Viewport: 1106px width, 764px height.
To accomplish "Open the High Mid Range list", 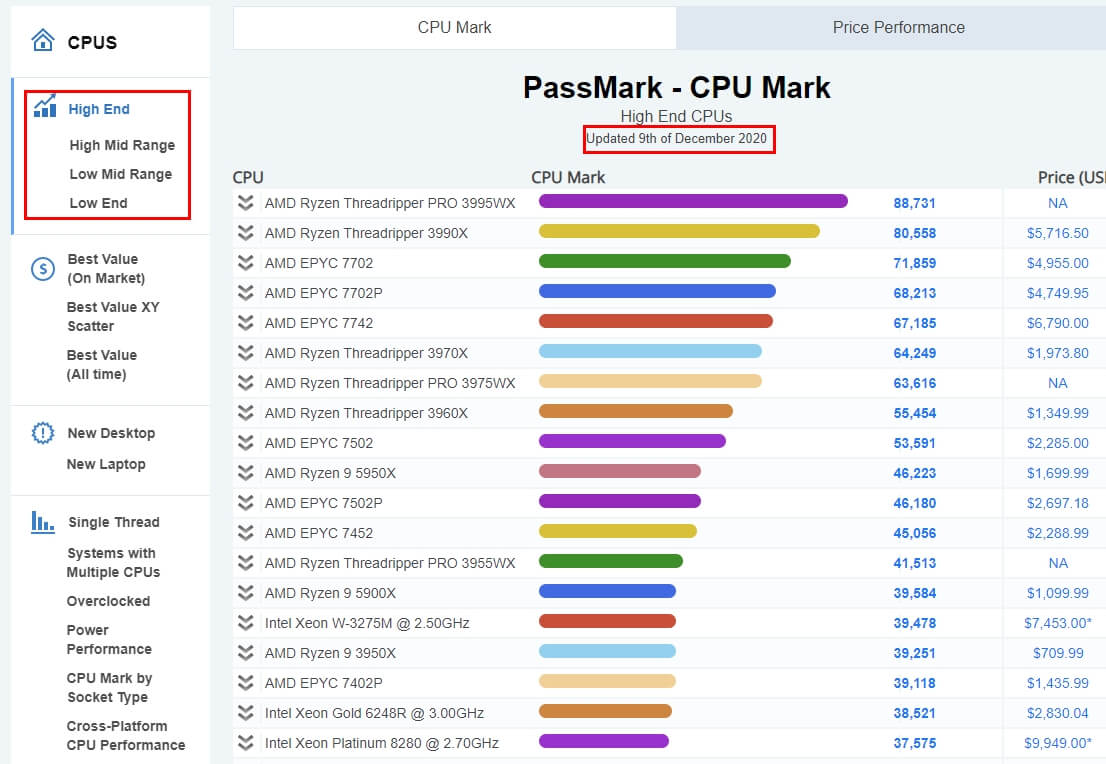I will coord(122,145).
